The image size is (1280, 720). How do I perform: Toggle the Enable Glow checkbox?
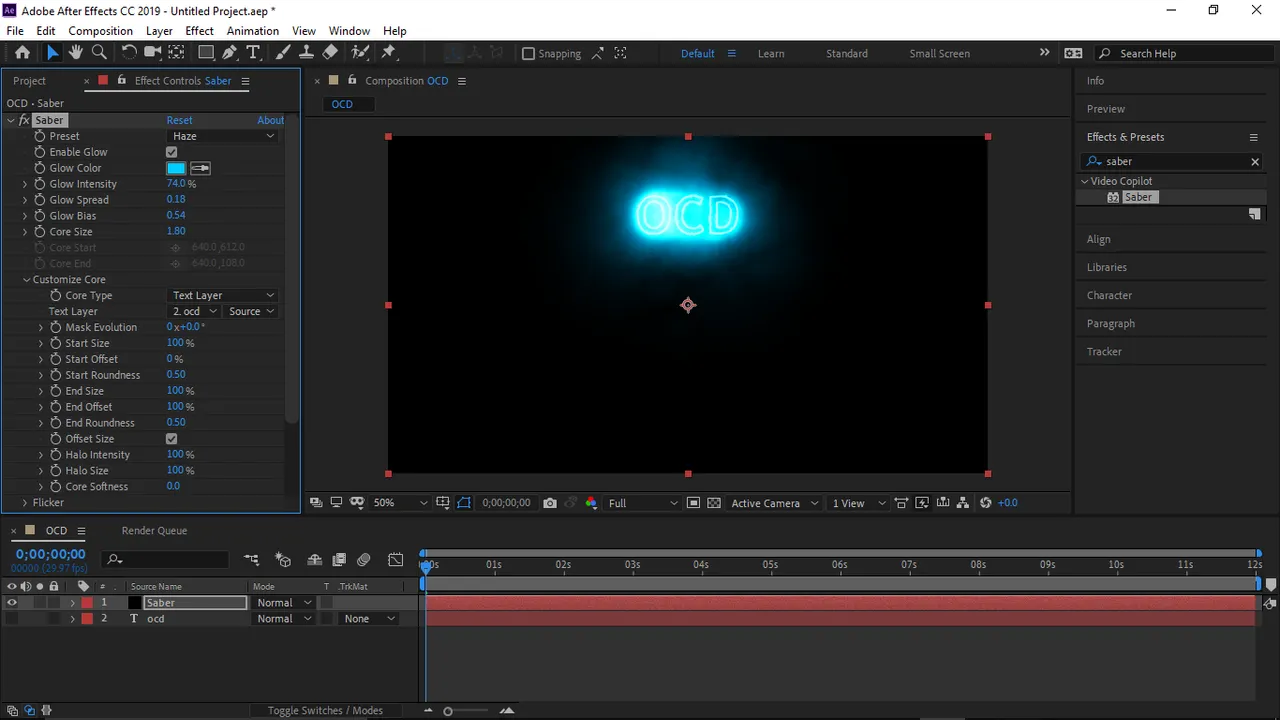click(x=171, y=152)
